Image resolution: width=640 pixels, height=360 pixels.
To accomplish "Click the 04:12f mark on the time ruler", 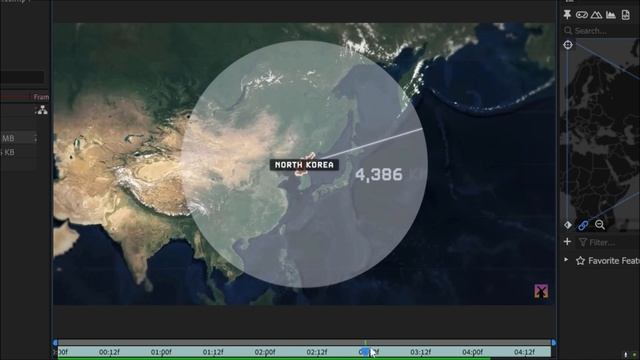I will (524, 352).
